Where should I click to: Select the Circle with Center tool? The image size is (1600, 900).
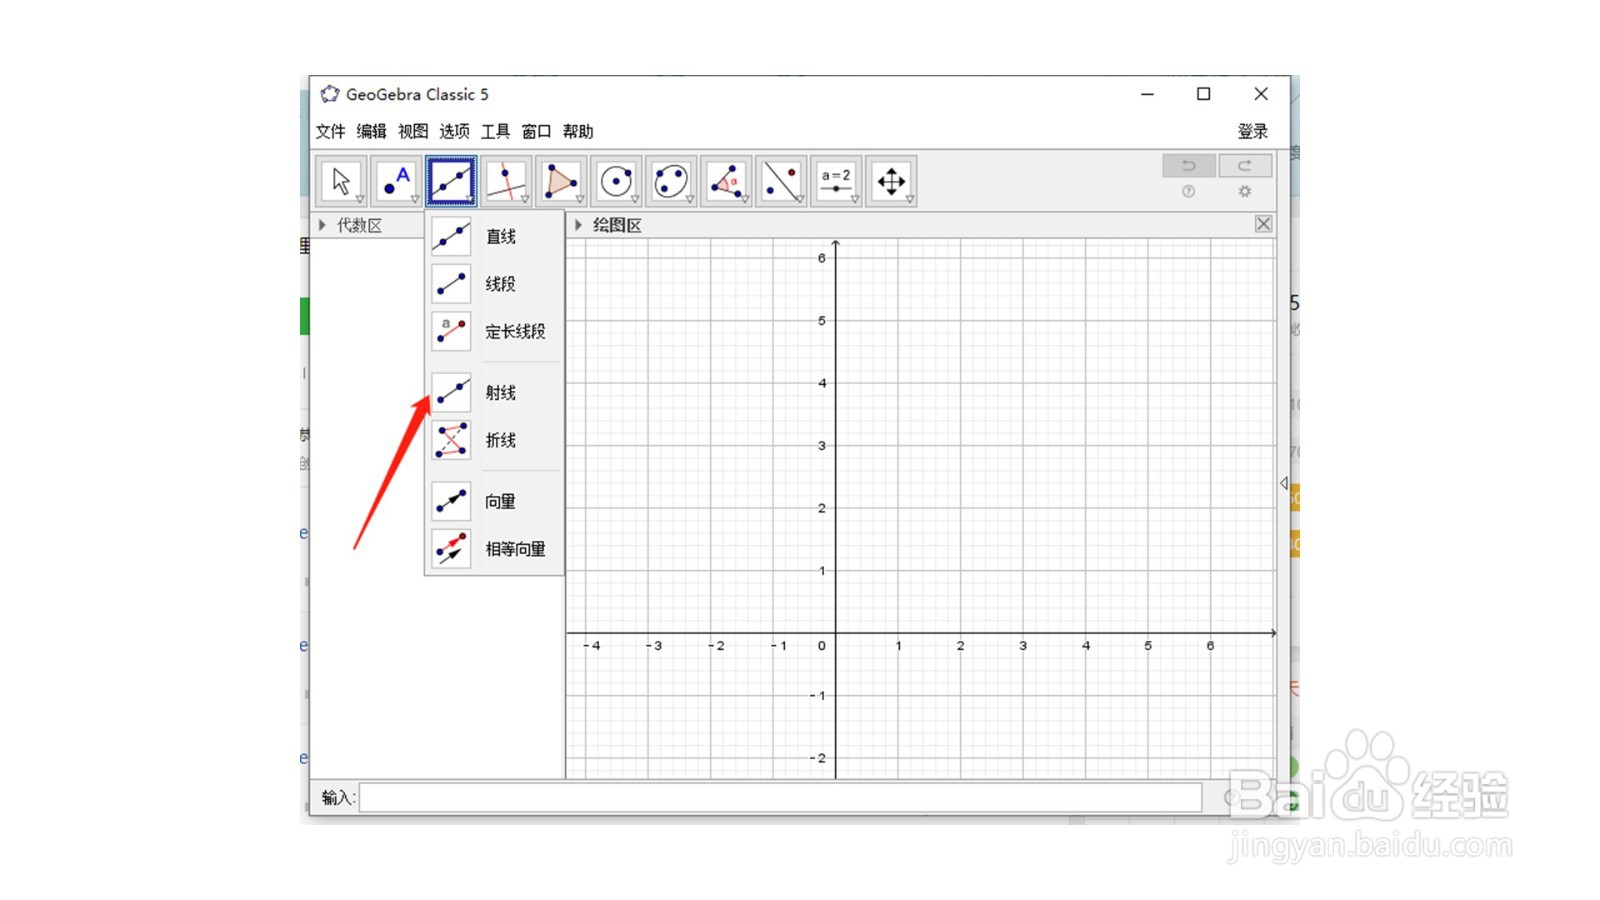pos(616,181)
